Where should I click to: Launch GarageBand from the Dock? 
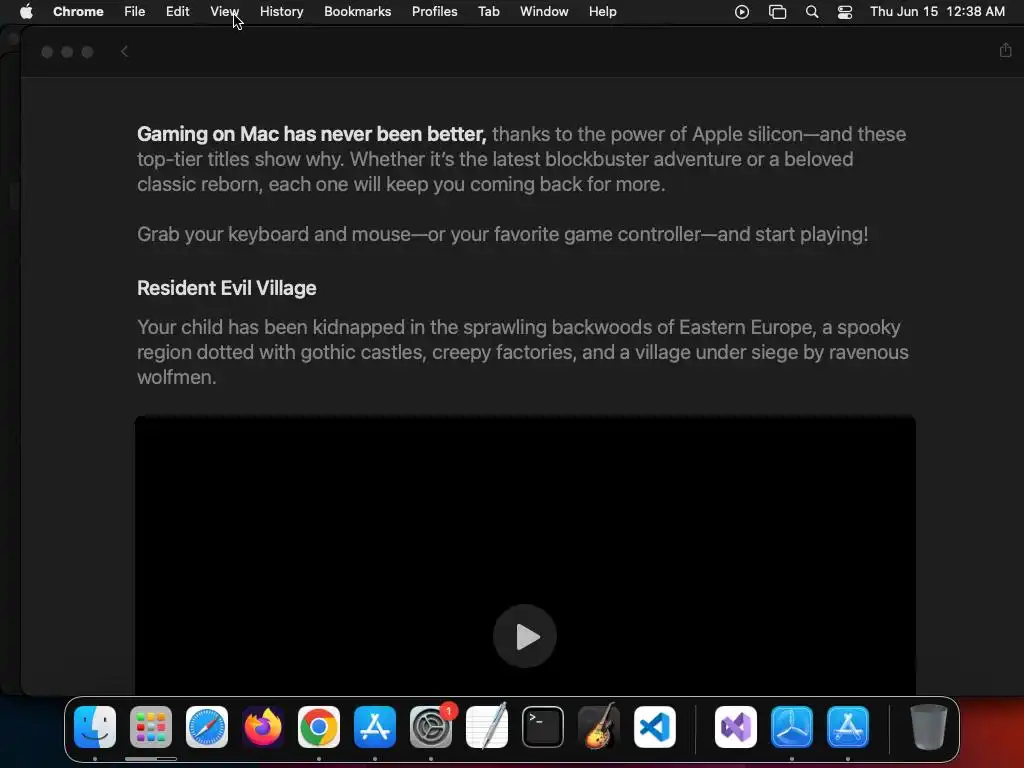pyautogui.click(x=599, y=727)
